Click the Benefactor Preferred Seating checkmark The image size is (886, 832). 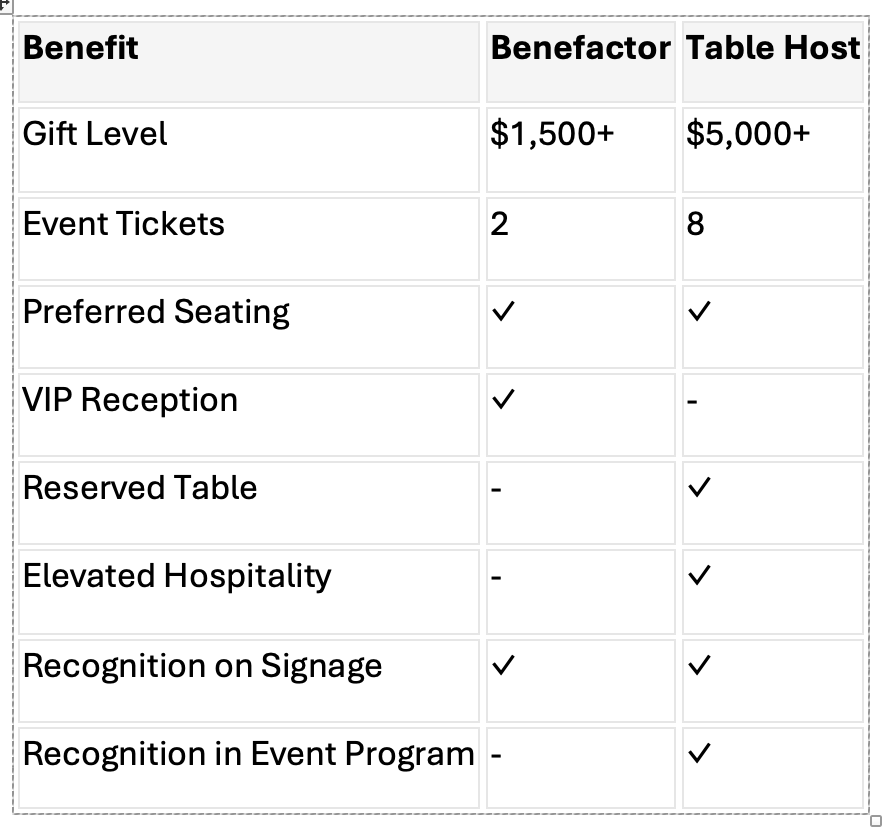(503, 311)
